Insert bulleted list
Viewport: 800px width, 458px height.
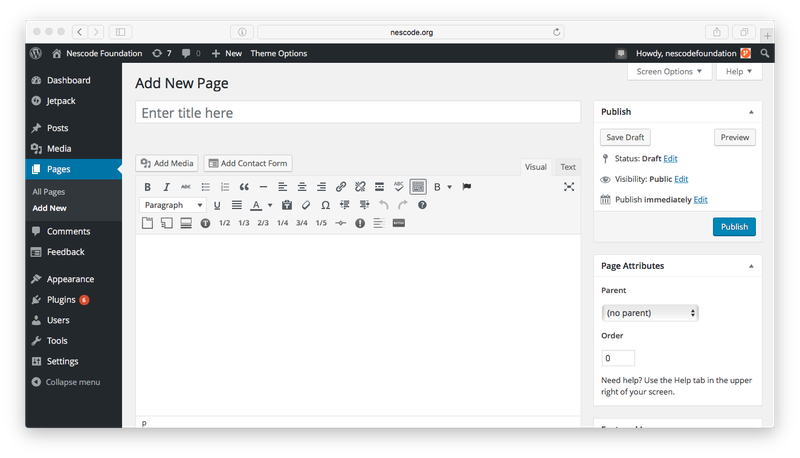(205, 187)
